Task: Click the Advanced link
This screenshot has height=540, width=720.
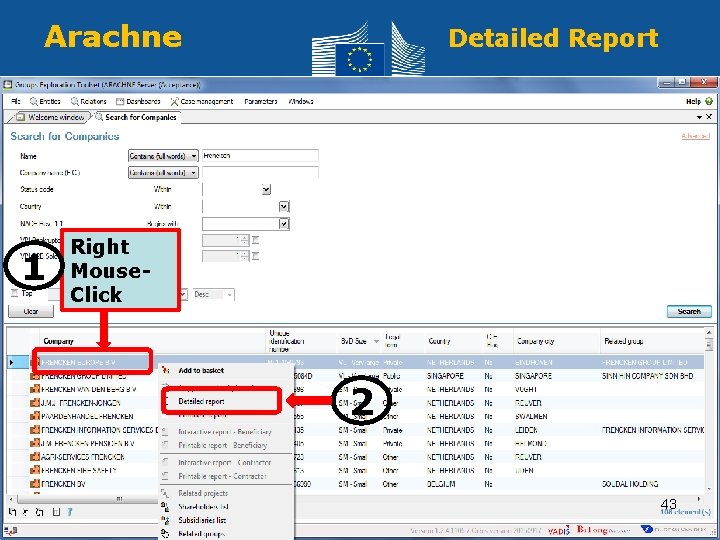Action: (696, 136)
